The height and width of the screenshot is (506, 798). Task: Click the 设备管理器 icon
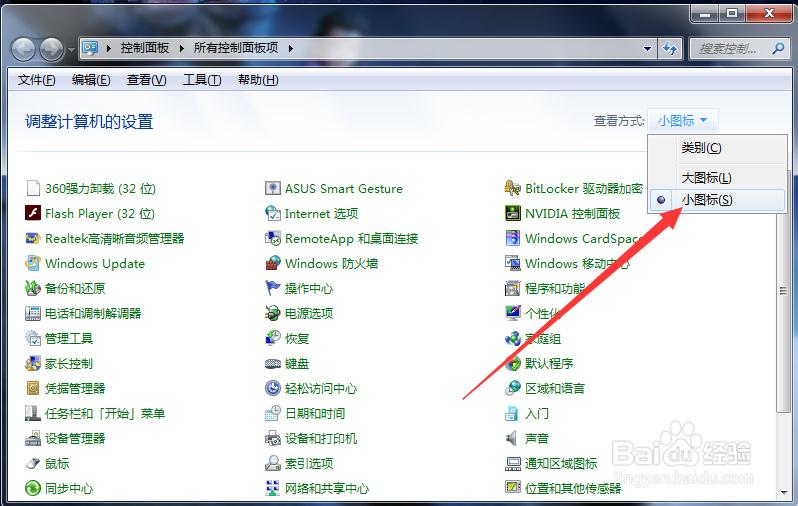(33, 438)
